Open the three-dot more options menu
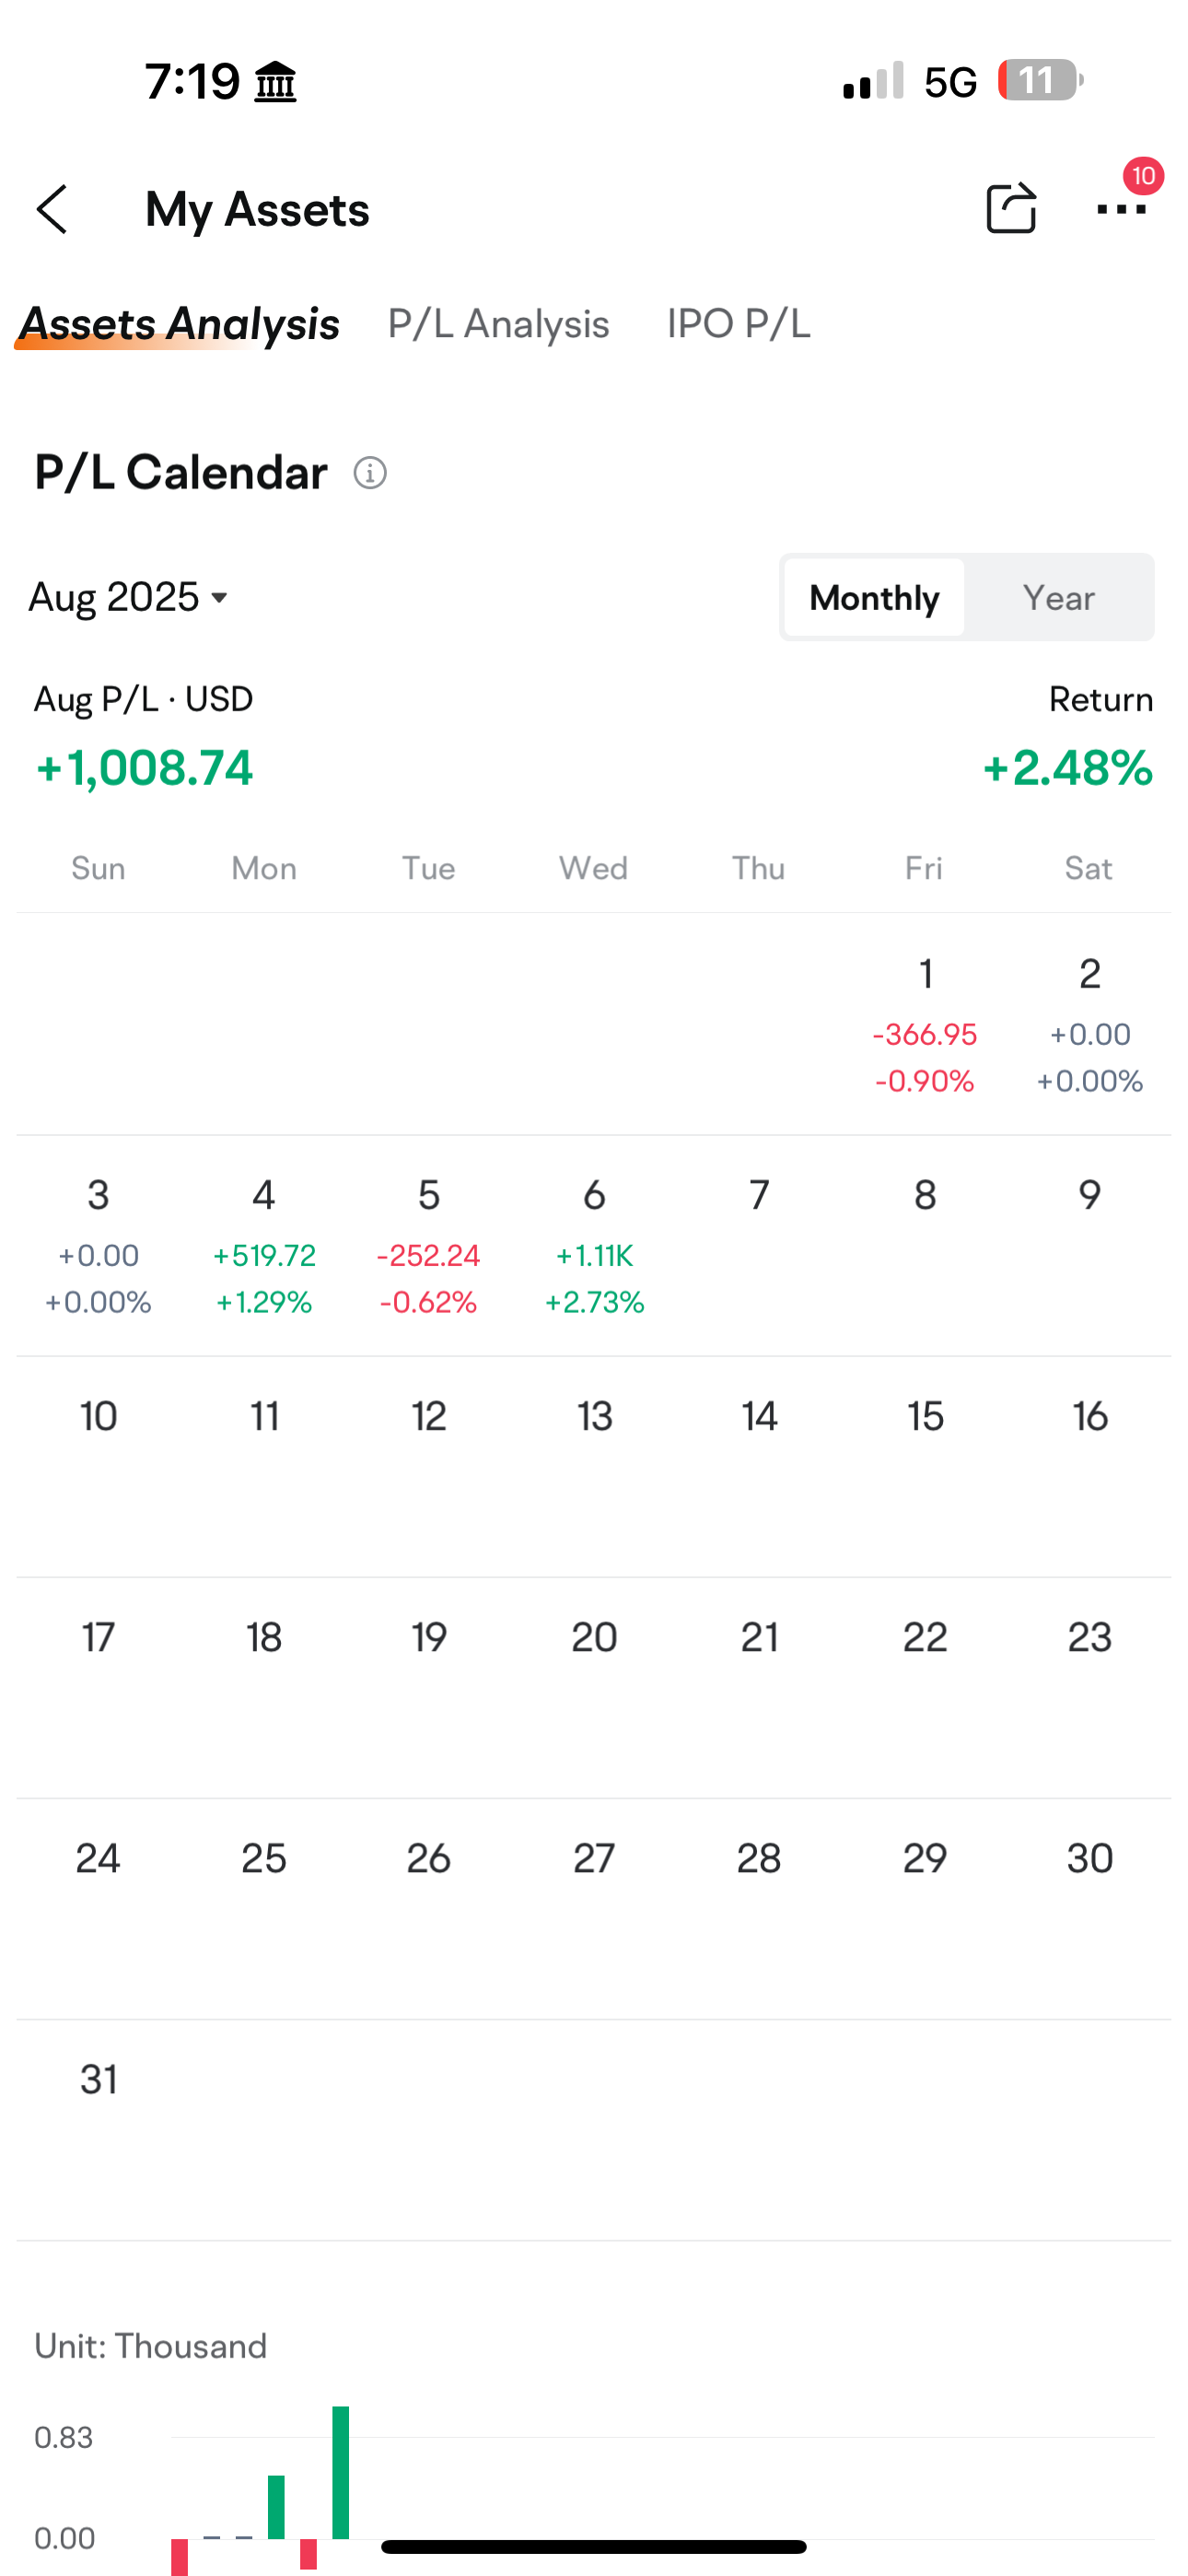 [x=1121, y=209]
